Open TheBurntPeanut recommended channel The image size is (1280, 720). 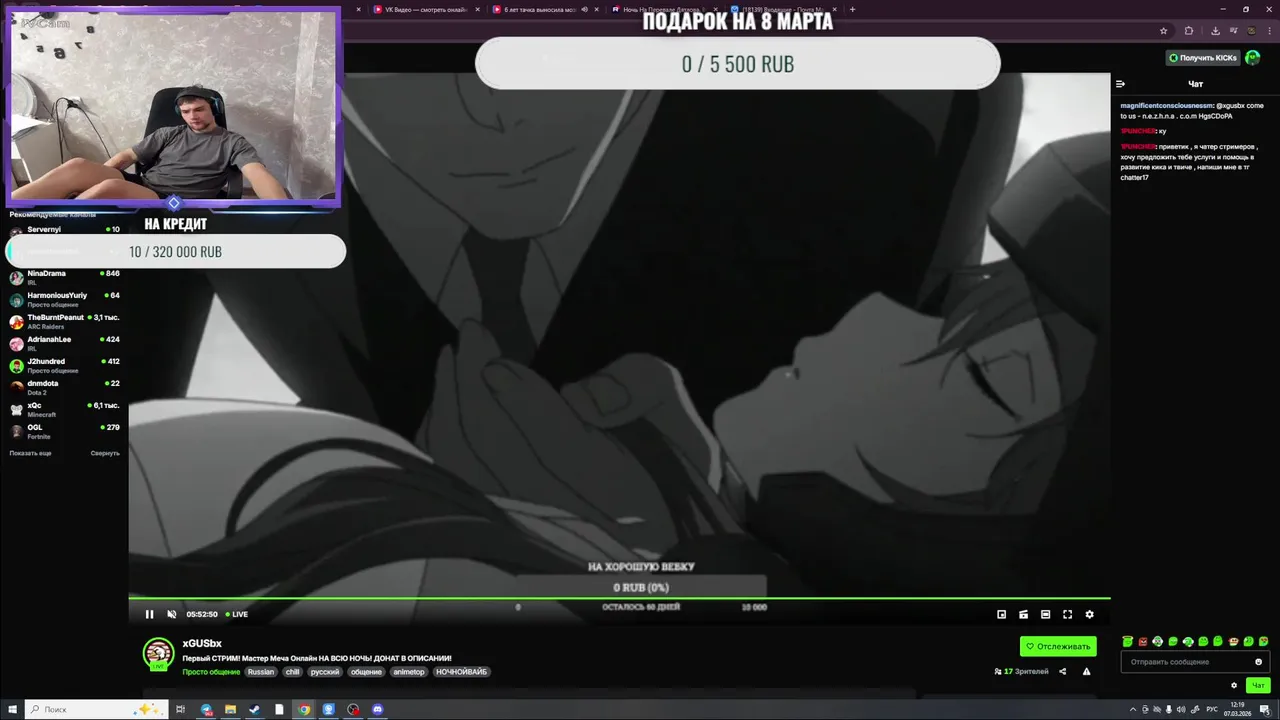click(x=64, y=321)
